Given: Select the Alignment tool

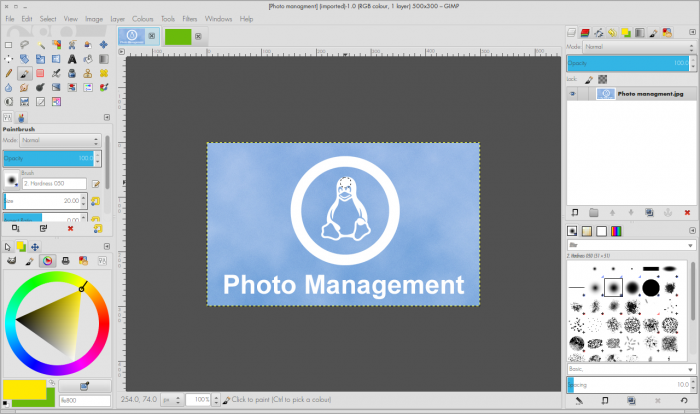Looking at the screenshot, I should [8, 59].
